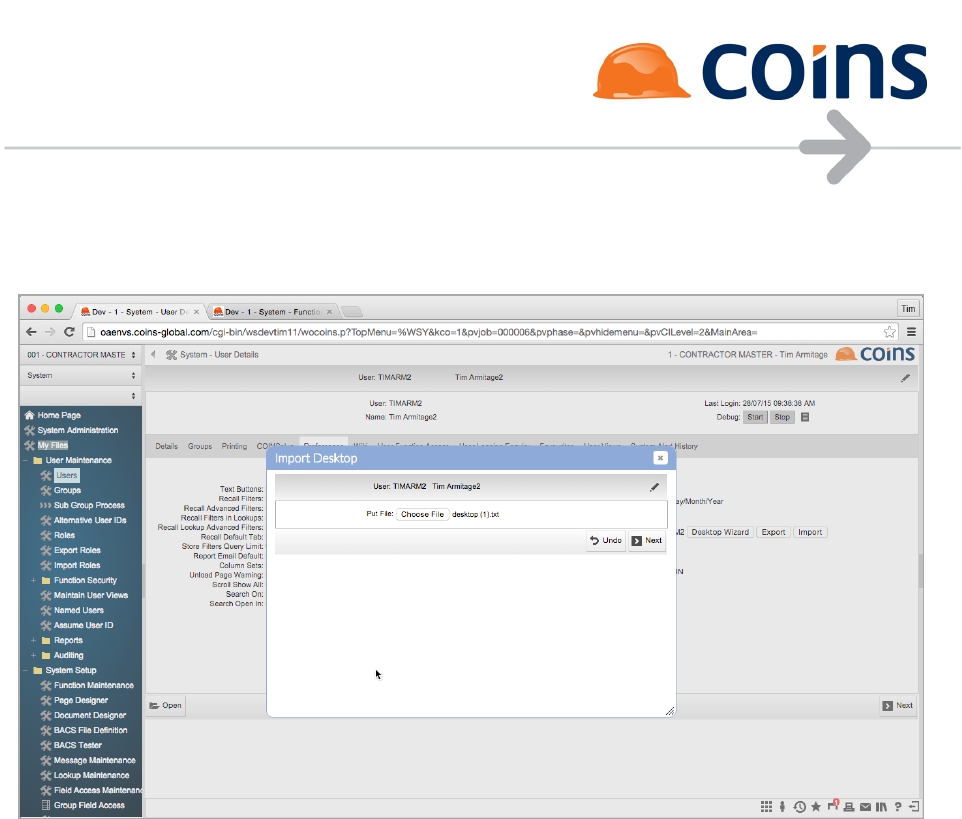Open Import Roles in the sidebar

pos(77,566)
